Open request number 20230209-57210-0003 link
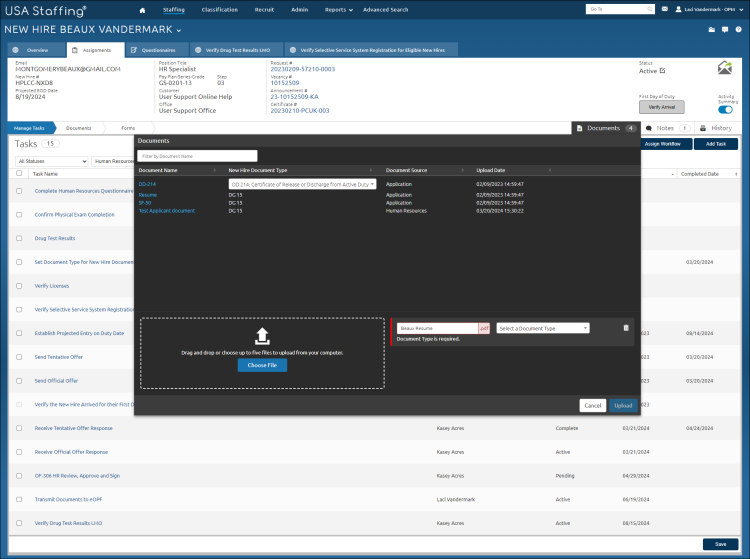750x559 pixels. pos(303,69)
